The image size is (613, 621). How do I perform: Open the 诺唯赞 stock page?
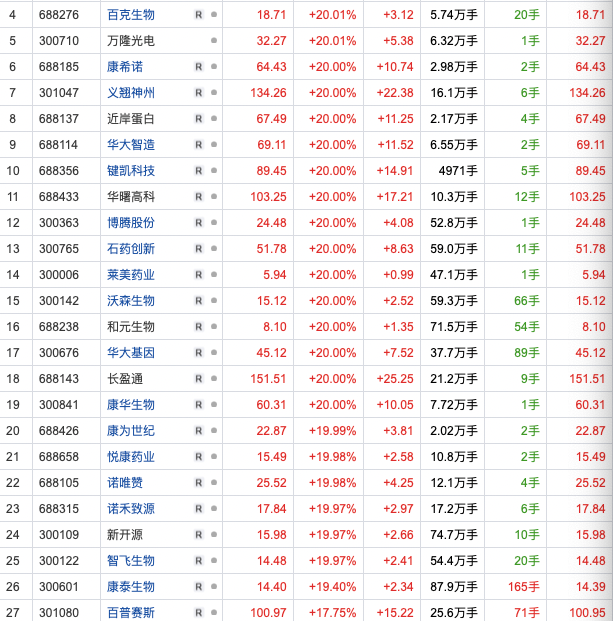point(125,483)
